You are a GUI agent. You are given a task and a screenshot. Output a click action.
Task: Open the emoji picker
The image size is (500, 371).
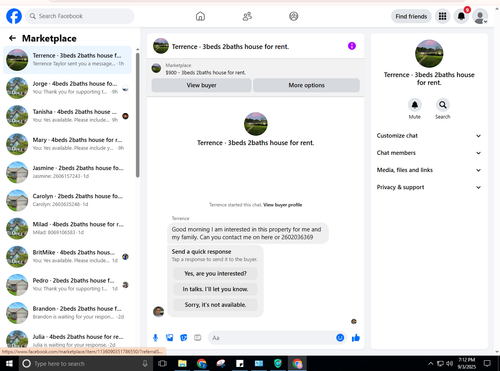coord(340,338)
